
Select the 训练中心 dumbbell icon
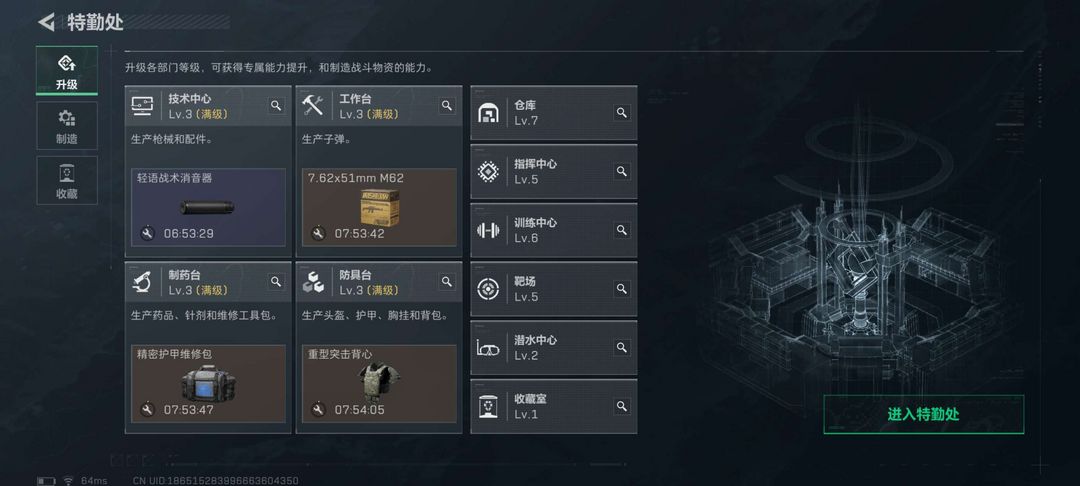(488, 231)
